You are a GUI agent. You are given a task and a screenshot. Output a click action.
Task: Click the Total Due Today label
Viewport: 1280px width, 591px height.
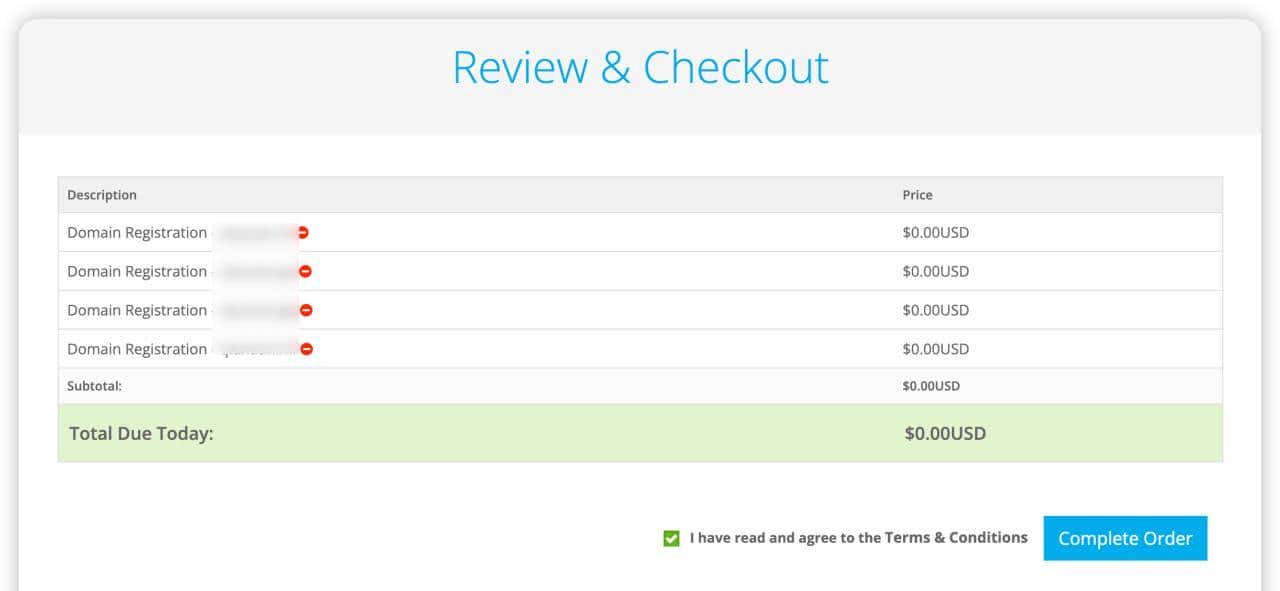141,434
